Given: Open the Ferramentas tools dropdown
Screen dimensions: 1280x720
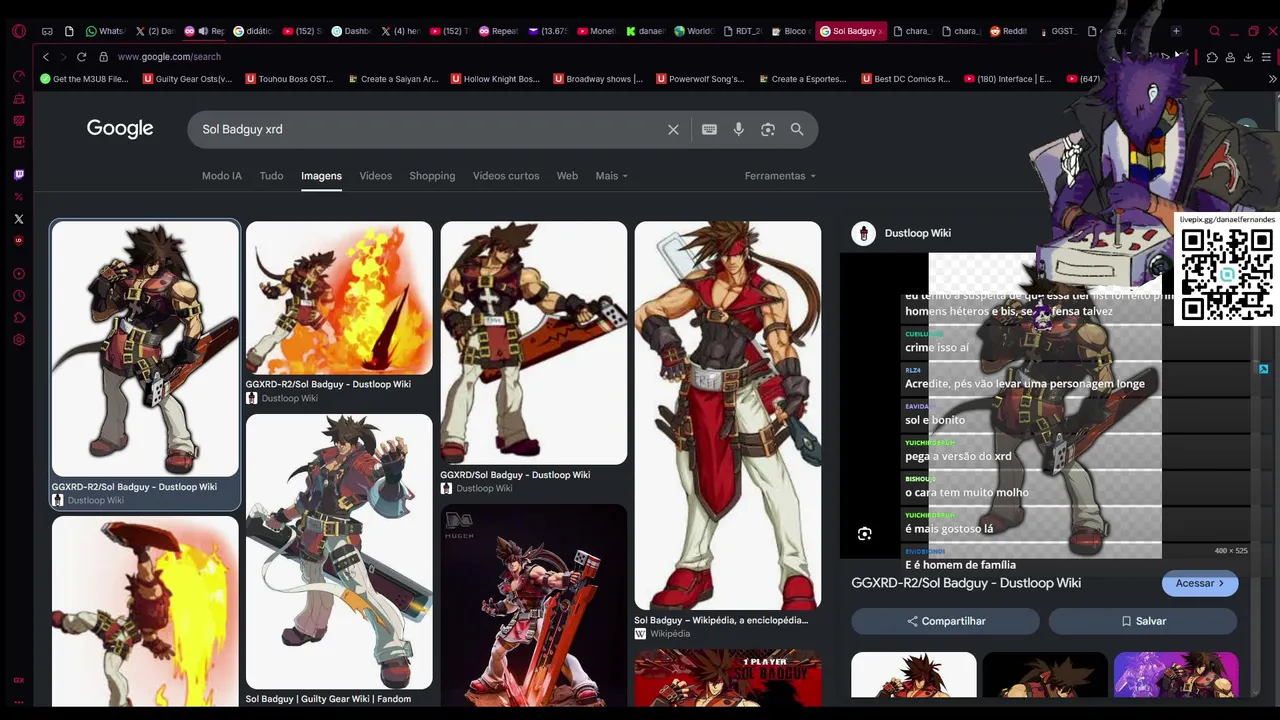Looking at the screenshot, I should pyautogui.click(x=780, y=176).
